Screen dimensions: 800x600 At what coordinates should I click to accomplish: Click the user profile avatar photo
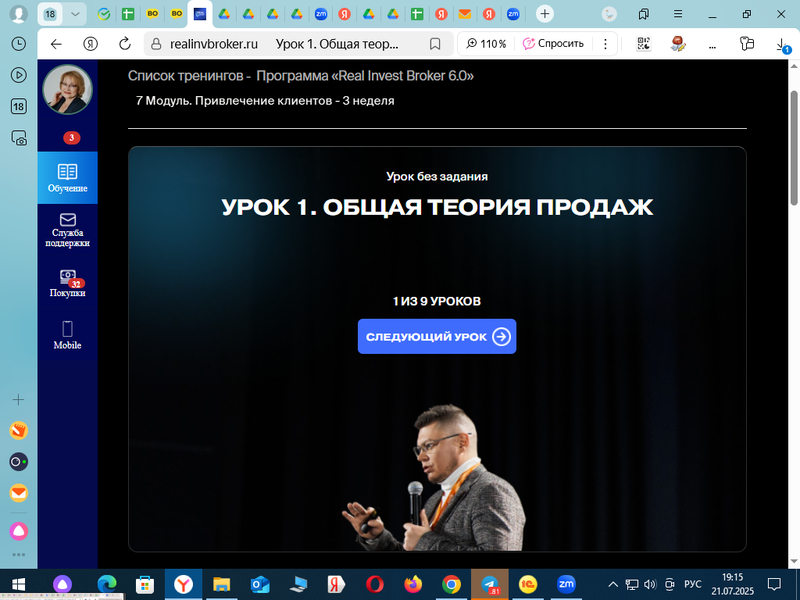coord(67,90)
